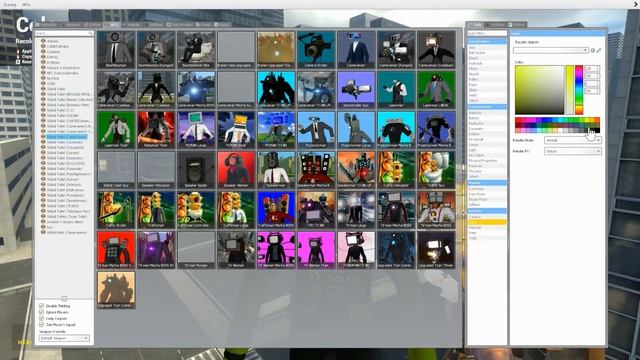Click the black palette swatch
The image size is (640, 360).
[598, 131]
